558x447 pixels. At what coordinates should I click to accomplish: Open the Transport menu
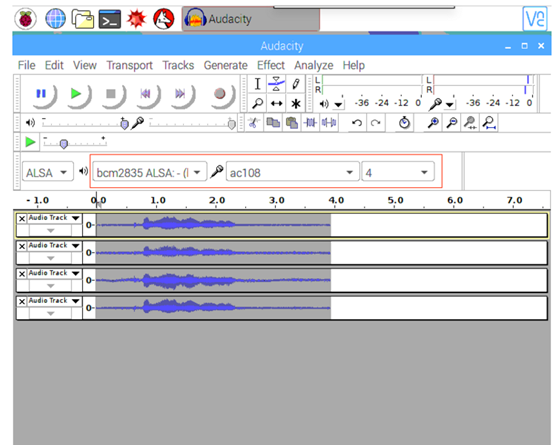click(130, 65)
